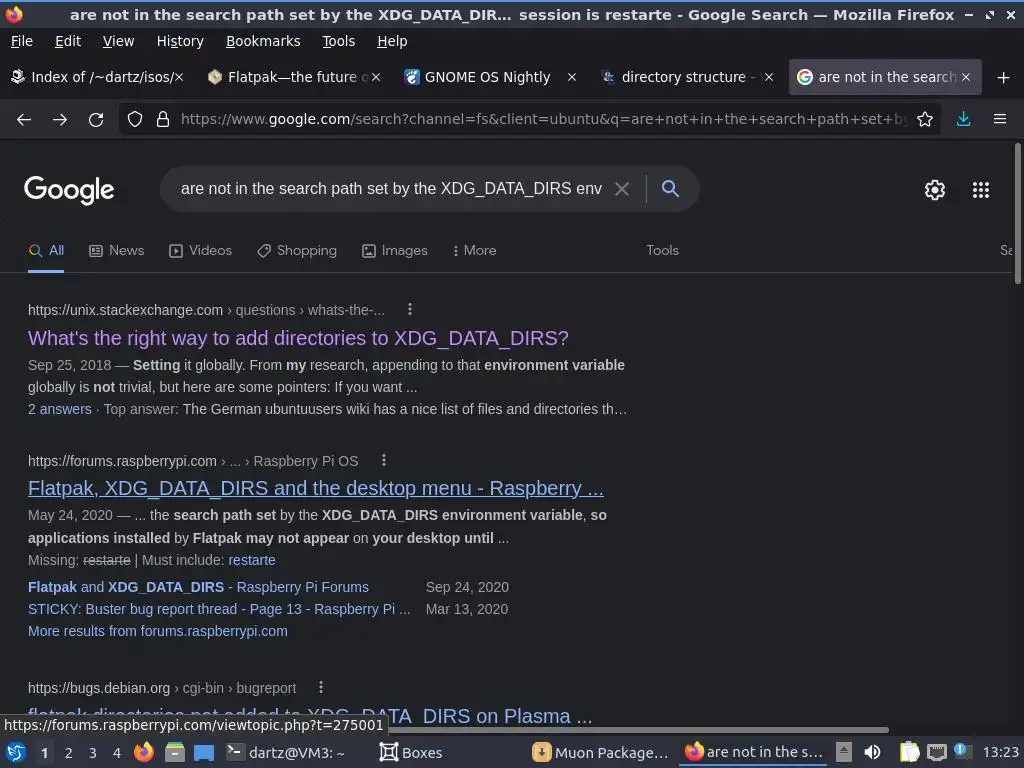Screen dimensions: 1024x768
Task: Focus the Google search query field
Action: [391, 189]
